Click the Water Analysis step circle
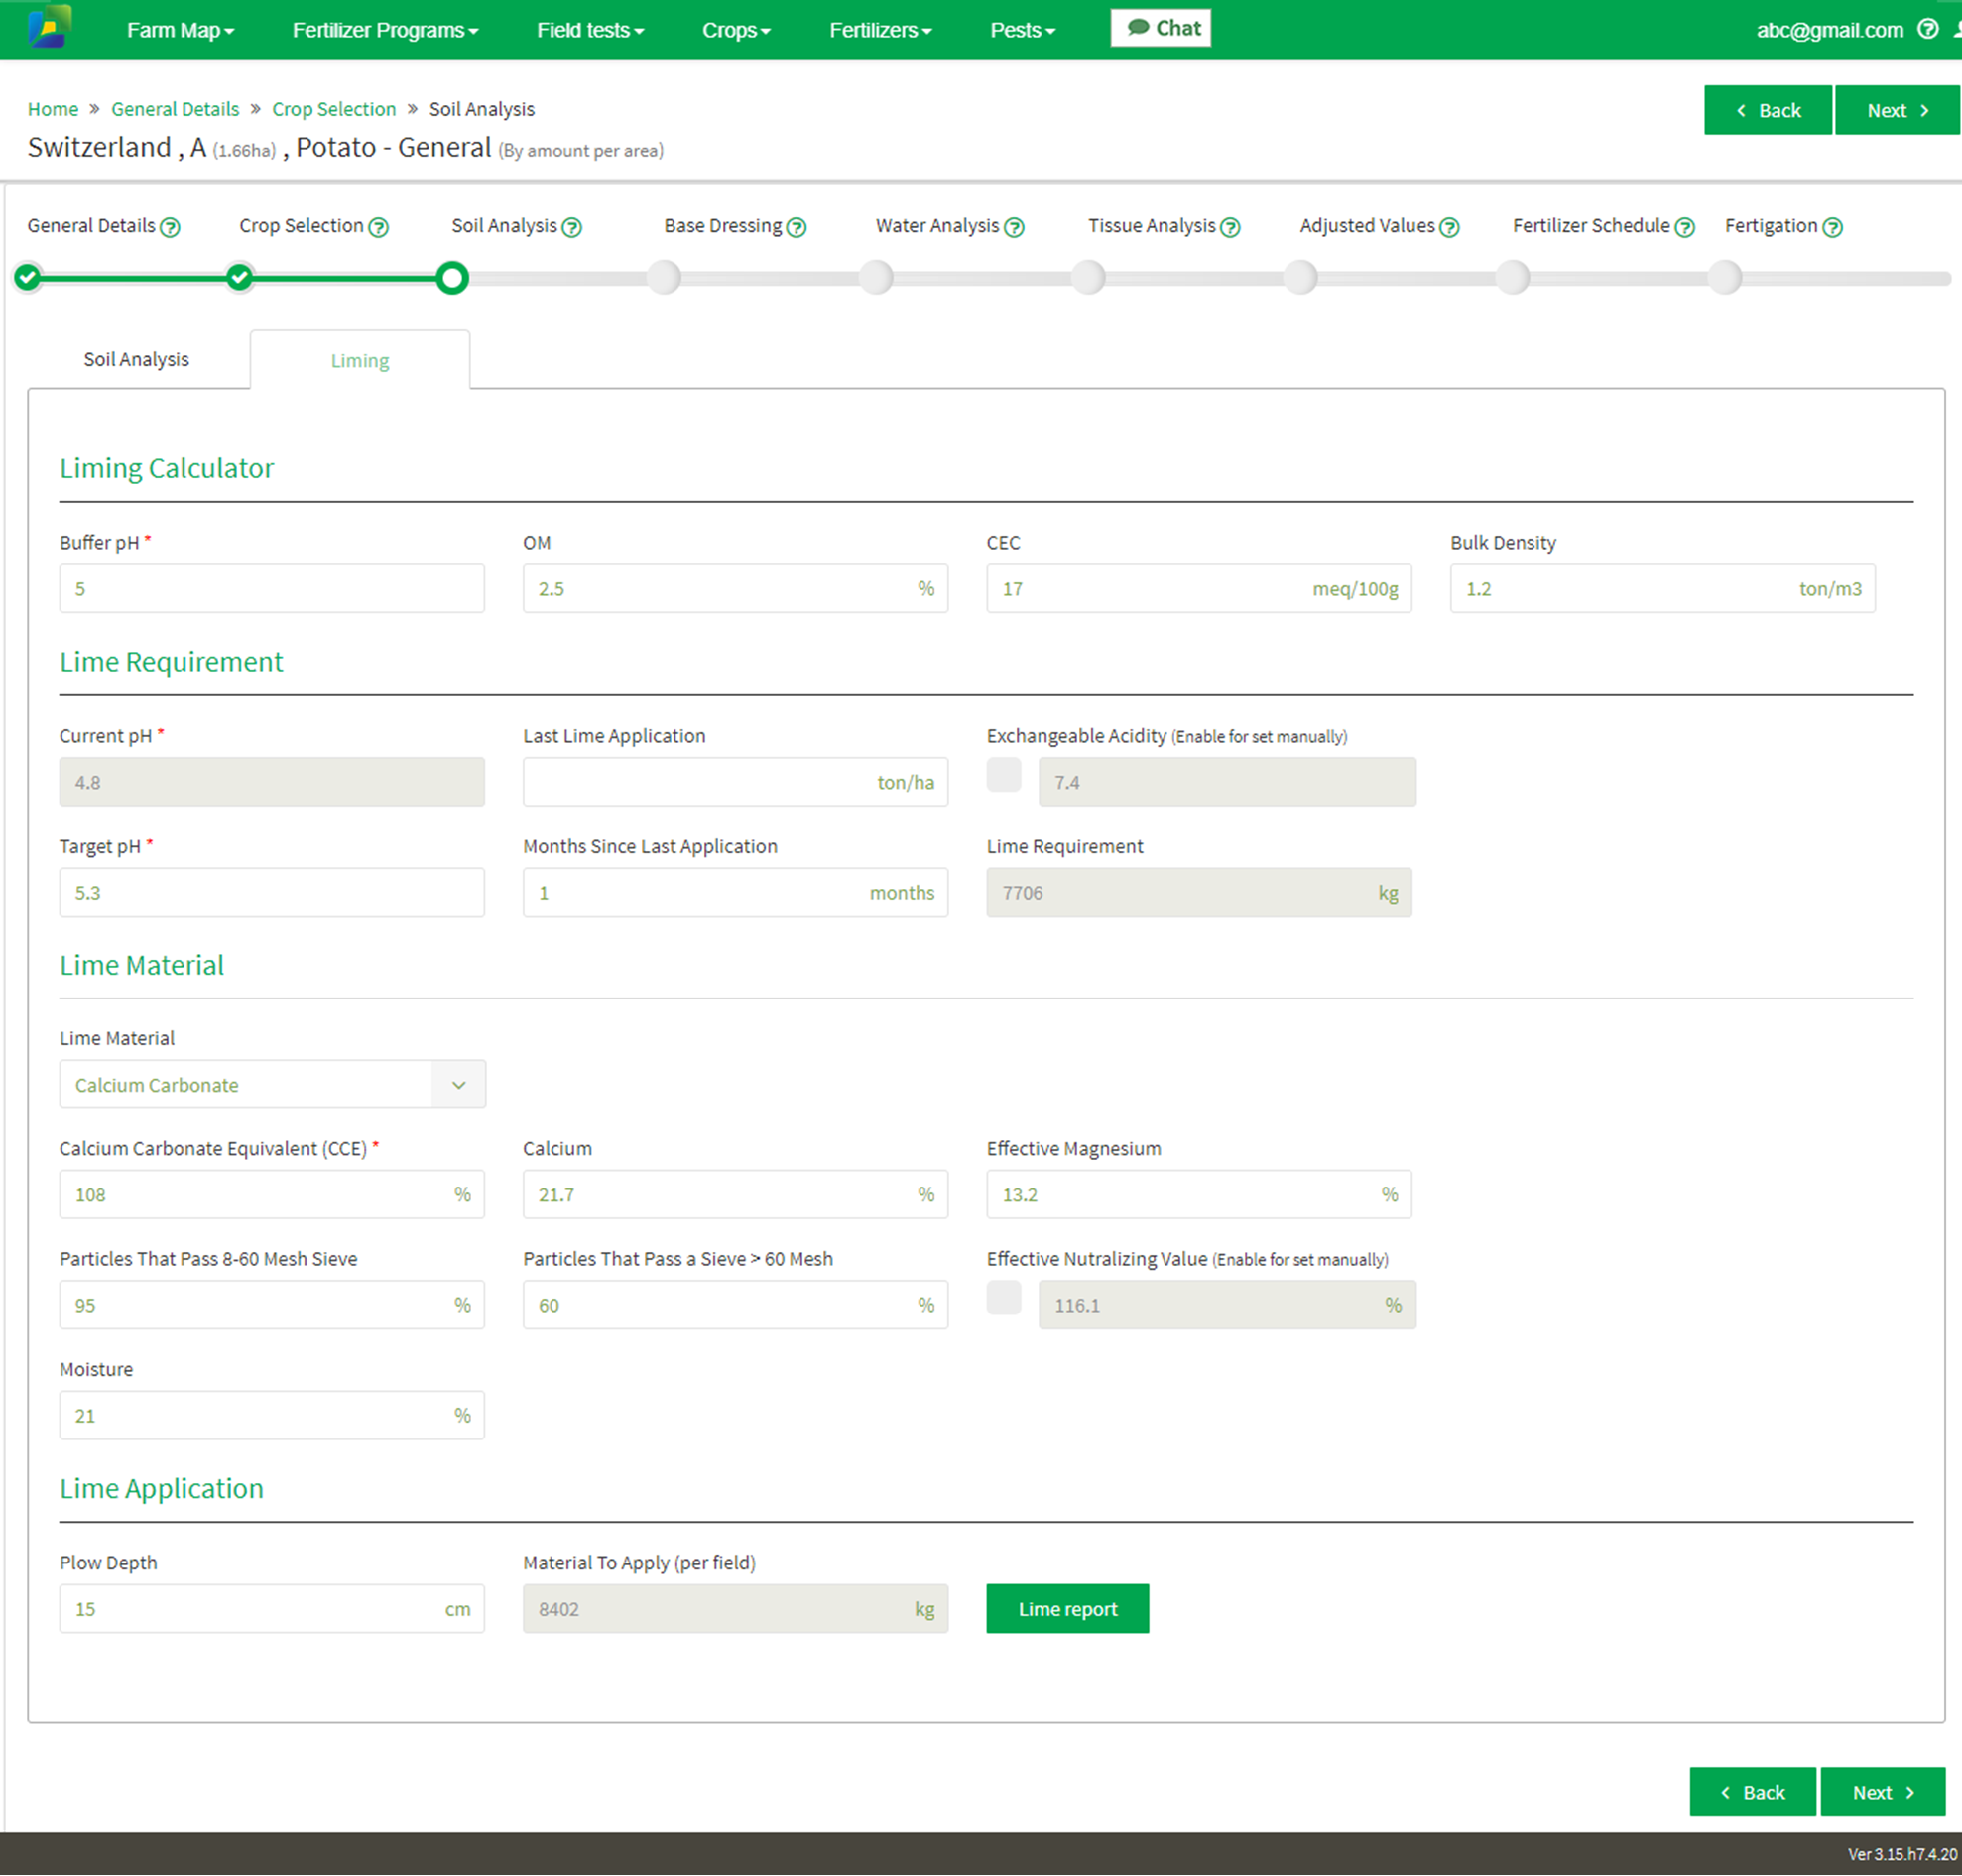The width and height of the screenshot is (1962, 1876). click(877, 277)
